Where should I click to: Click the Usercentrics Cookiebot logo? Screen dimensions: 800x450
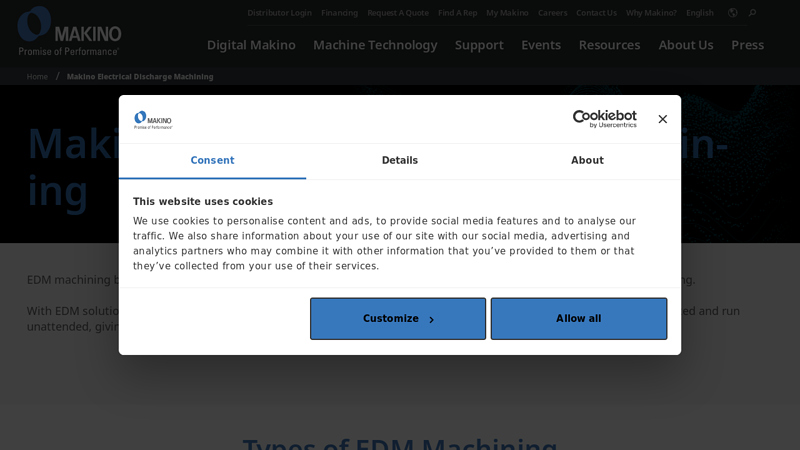[604, 119]
